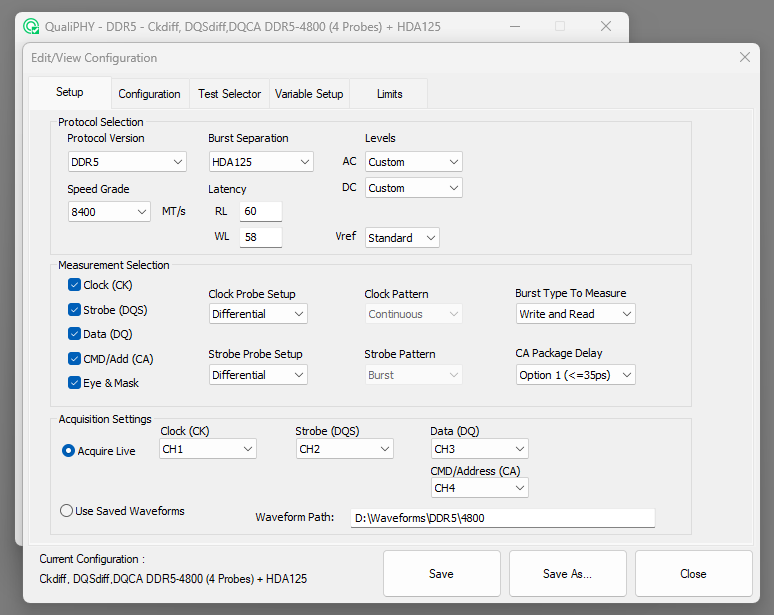Click the QualiPHY app icon in title bar
The image size is (774, 615).
coord(31,26)
